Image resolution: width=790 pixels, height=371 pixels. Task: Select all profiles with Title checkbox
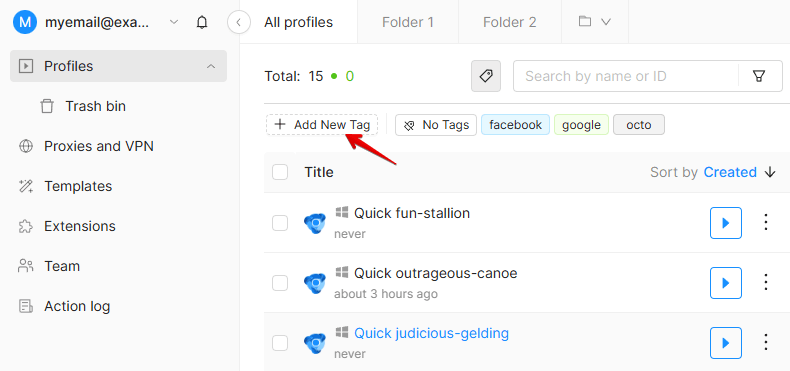(x=280, y=172)
